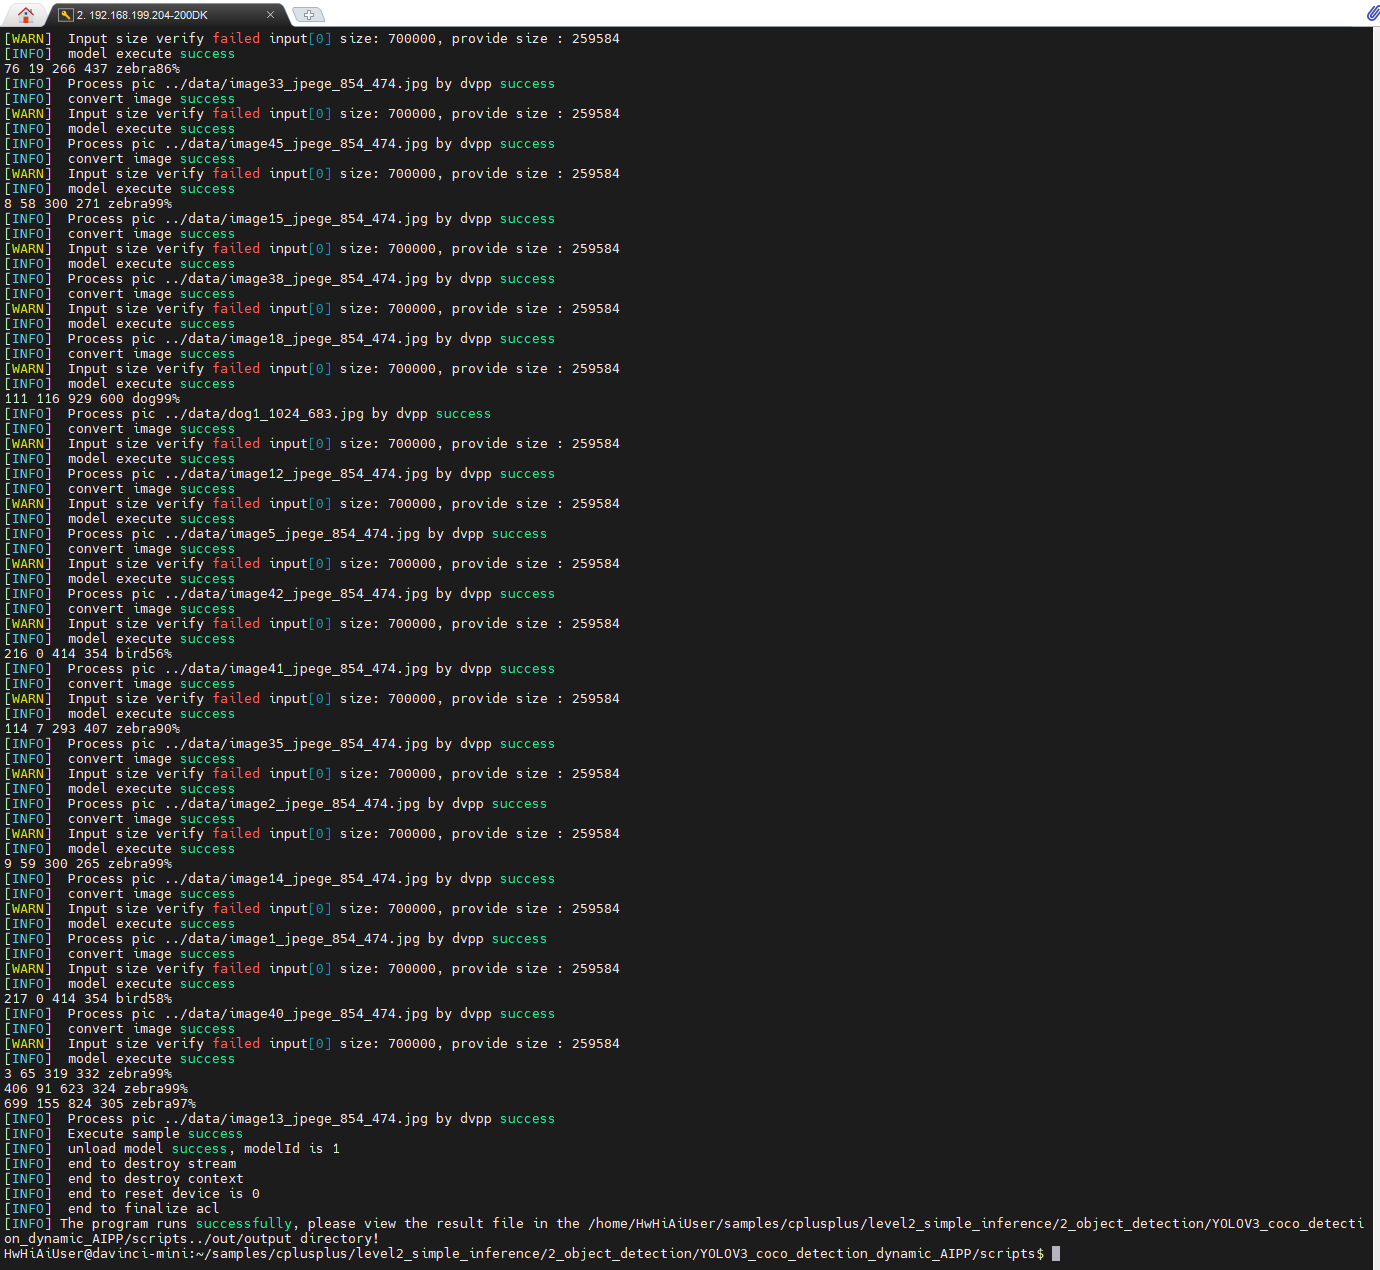Click the image5_jpeg_854_474.jpg process line
The width and height of the screenshot is (1380, 1270).
click(x=276, y=534)
